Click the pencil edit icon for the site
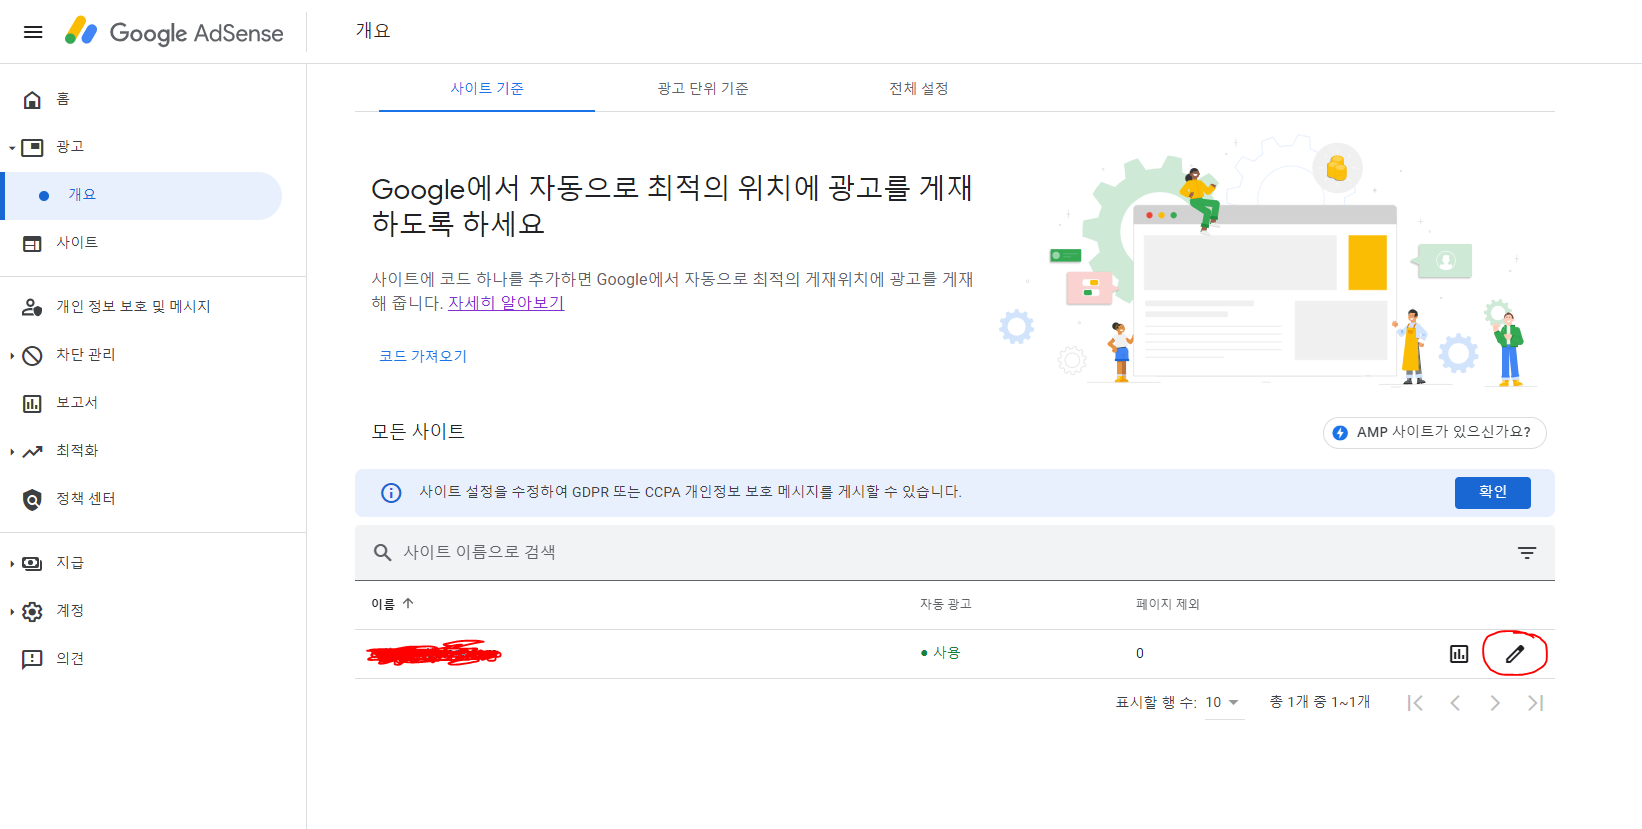Viewport: 1642px width, 829px height. [x=1515, y=654]
